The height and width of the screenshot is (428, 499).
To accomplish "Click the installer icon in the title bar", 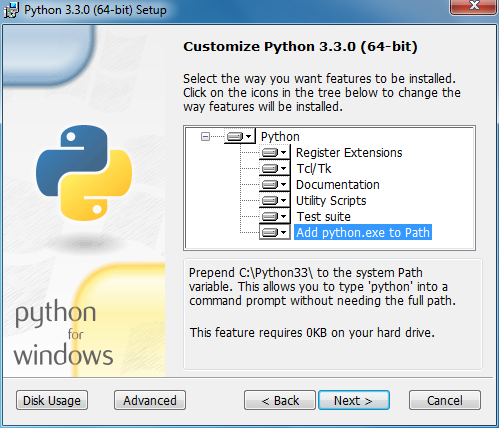I will pyautogui.click(x=11, y=10).
